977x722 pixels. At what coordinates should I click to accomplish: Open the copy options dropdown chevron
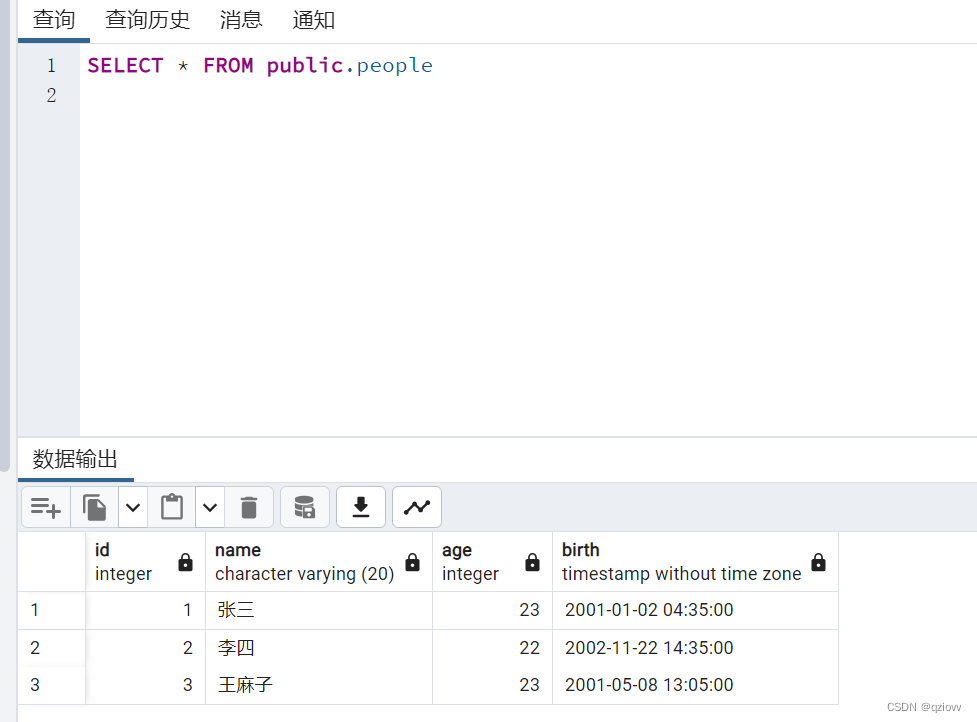pos(132,507)
